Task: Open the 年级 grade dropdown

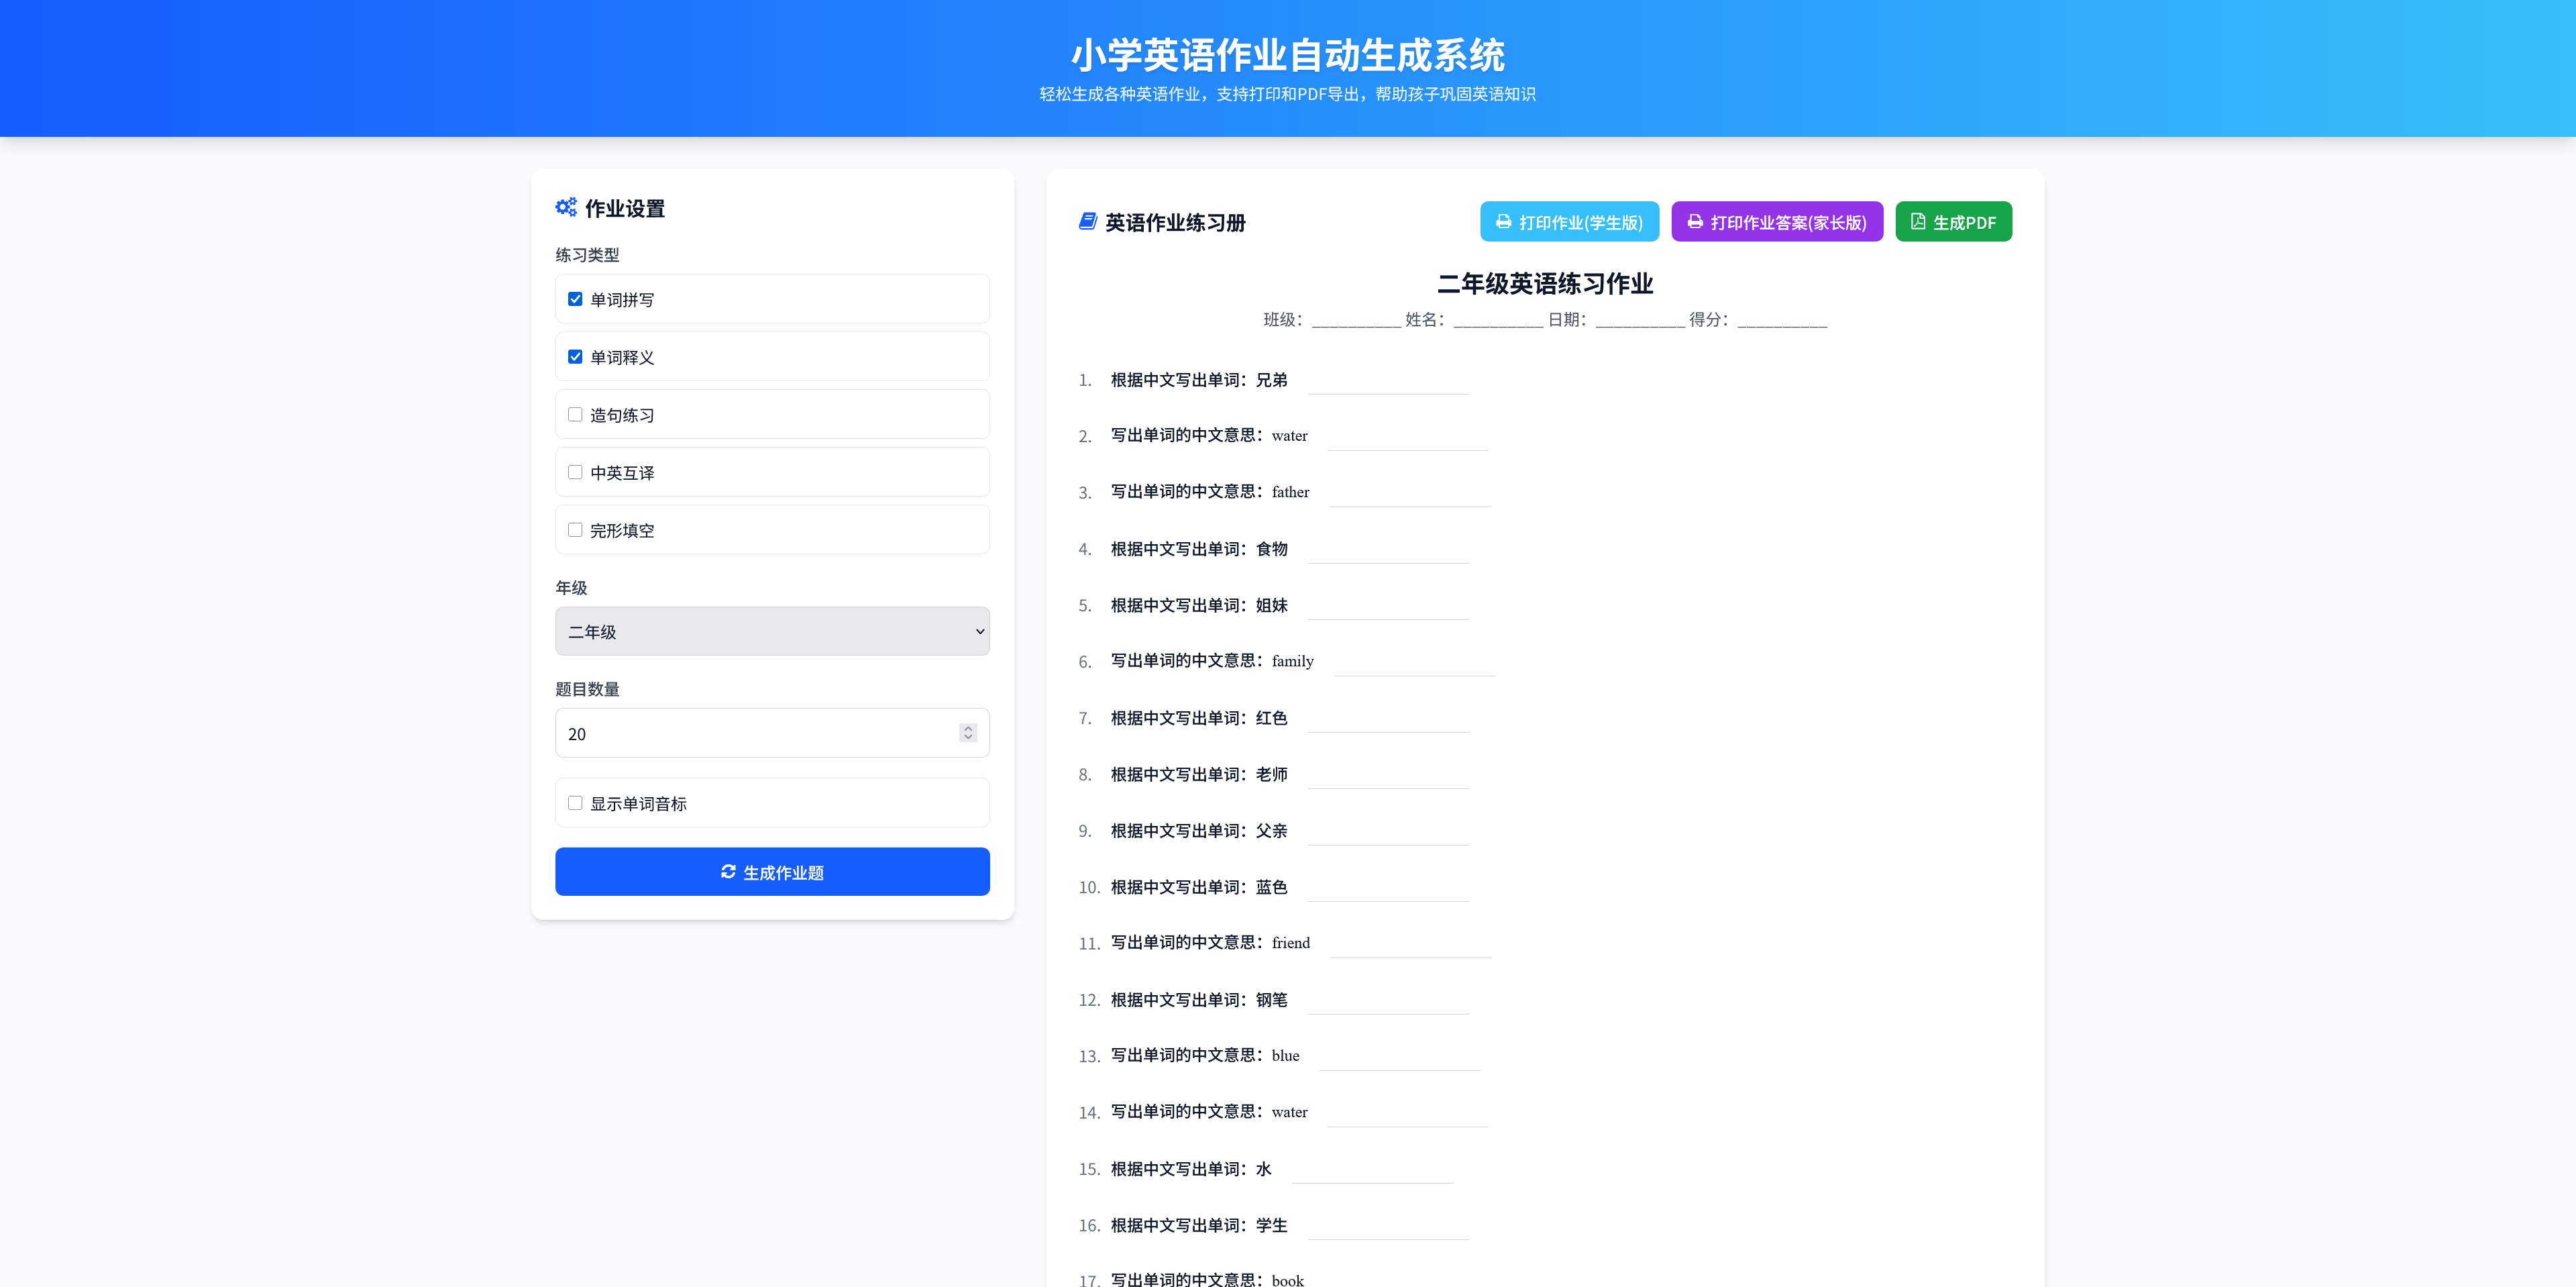Action: point(772,631)
